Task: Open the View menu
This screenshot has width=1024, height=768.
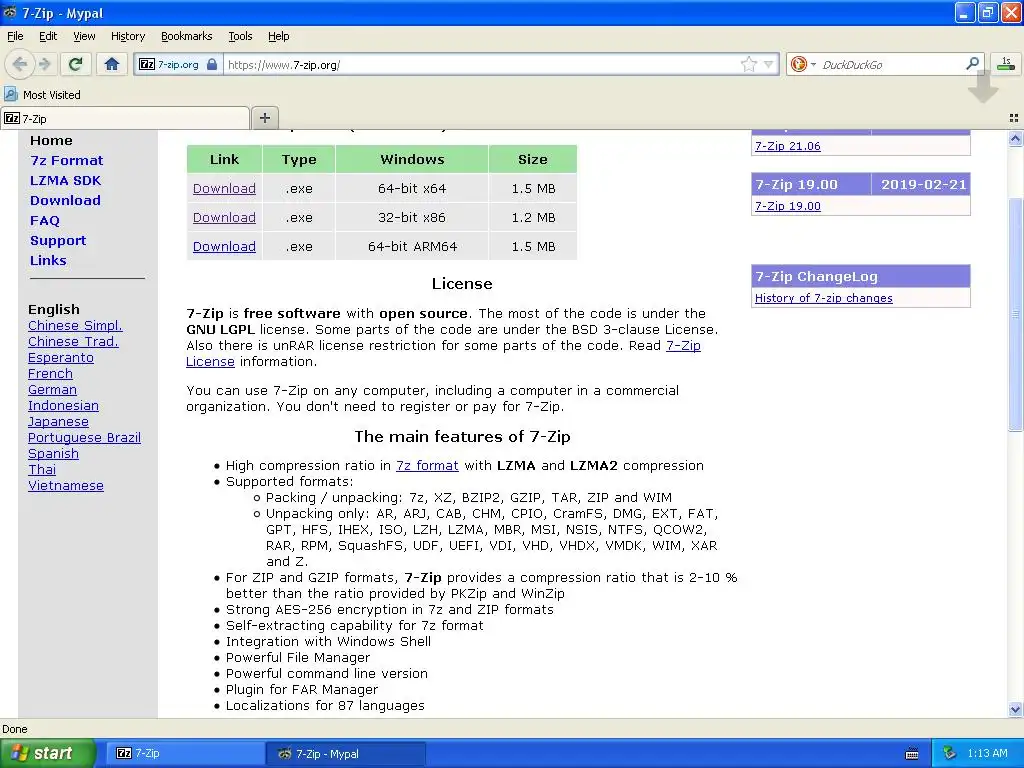Action: point(84,36)
